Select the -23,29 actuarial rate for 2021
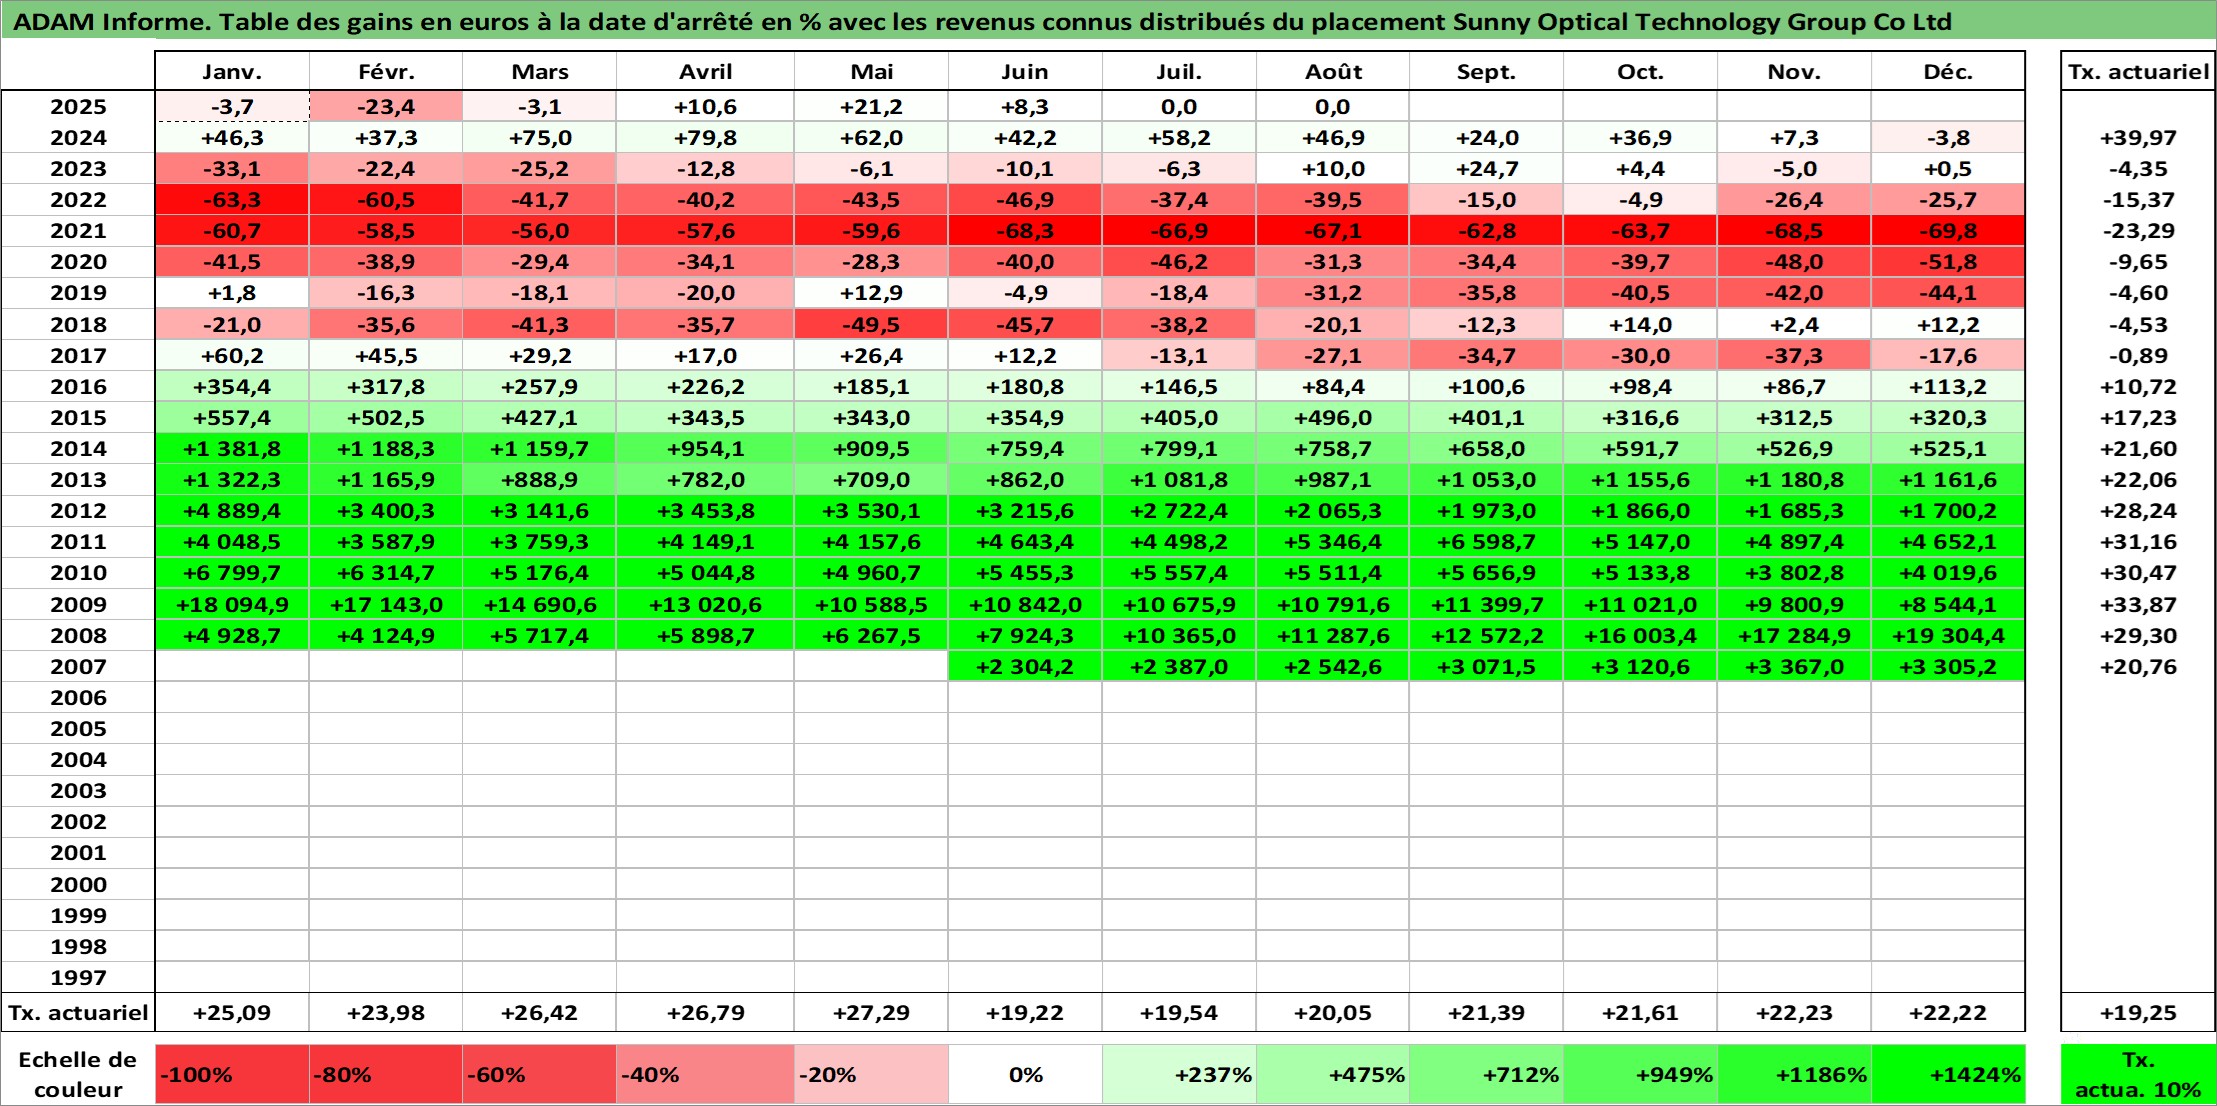This screenshot has width=2217, height=1106. [x=2138, y=231]
